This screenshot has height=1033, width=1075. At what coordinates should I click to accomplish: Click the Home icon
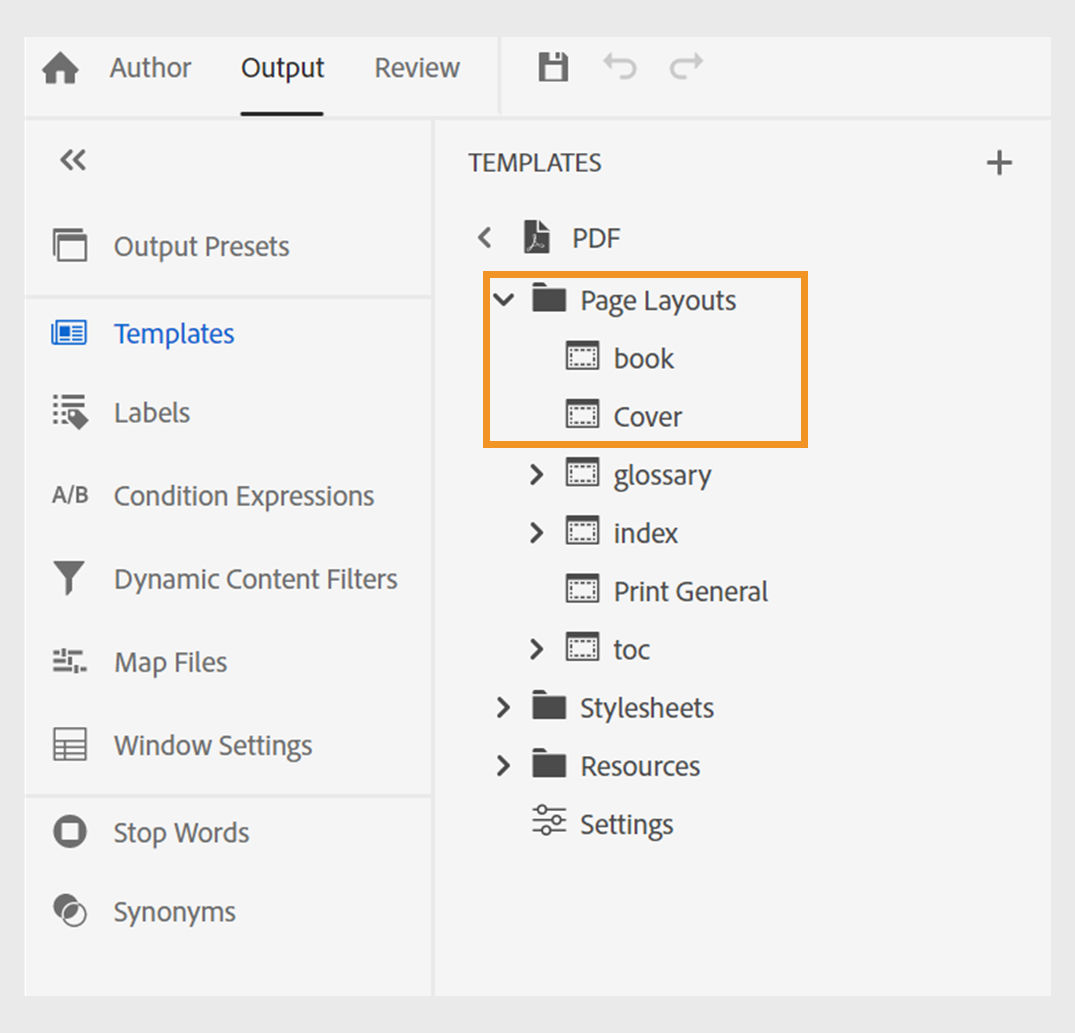coord(59,66)
